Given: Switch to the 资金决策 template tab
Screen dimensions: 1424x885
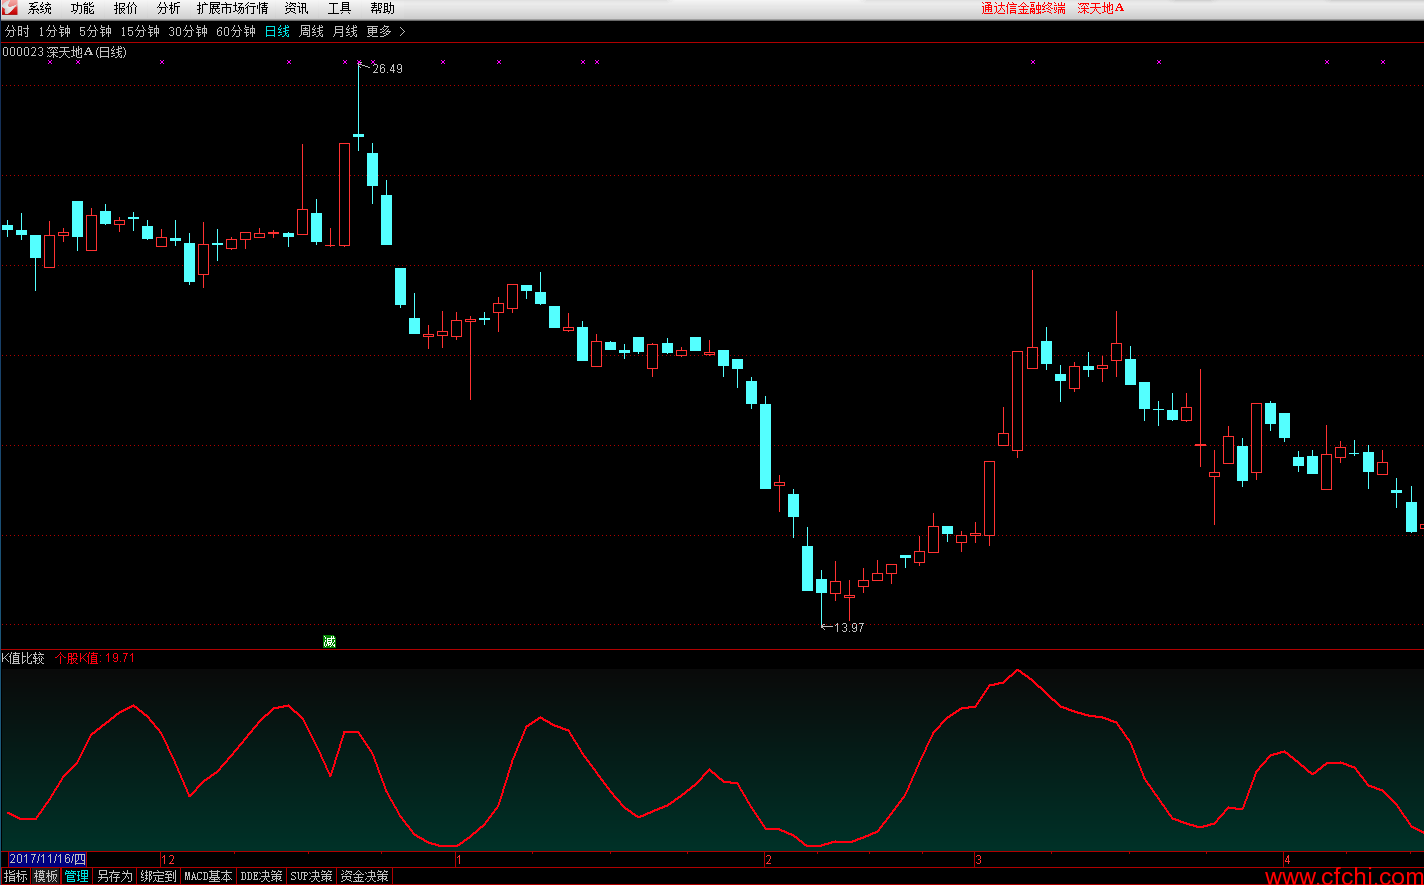Looking at the screenshot, I should tap(365, 876).
